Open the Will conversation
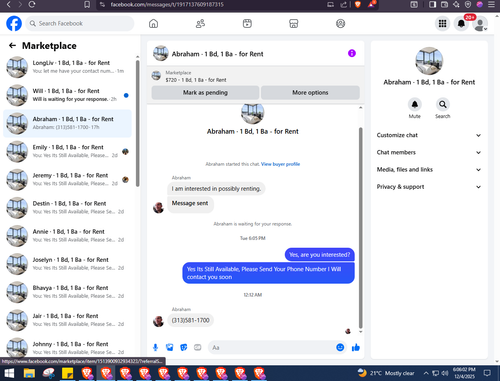Image resolution: width=500 pixels, height=381 pixels. (x=67, y=95)
